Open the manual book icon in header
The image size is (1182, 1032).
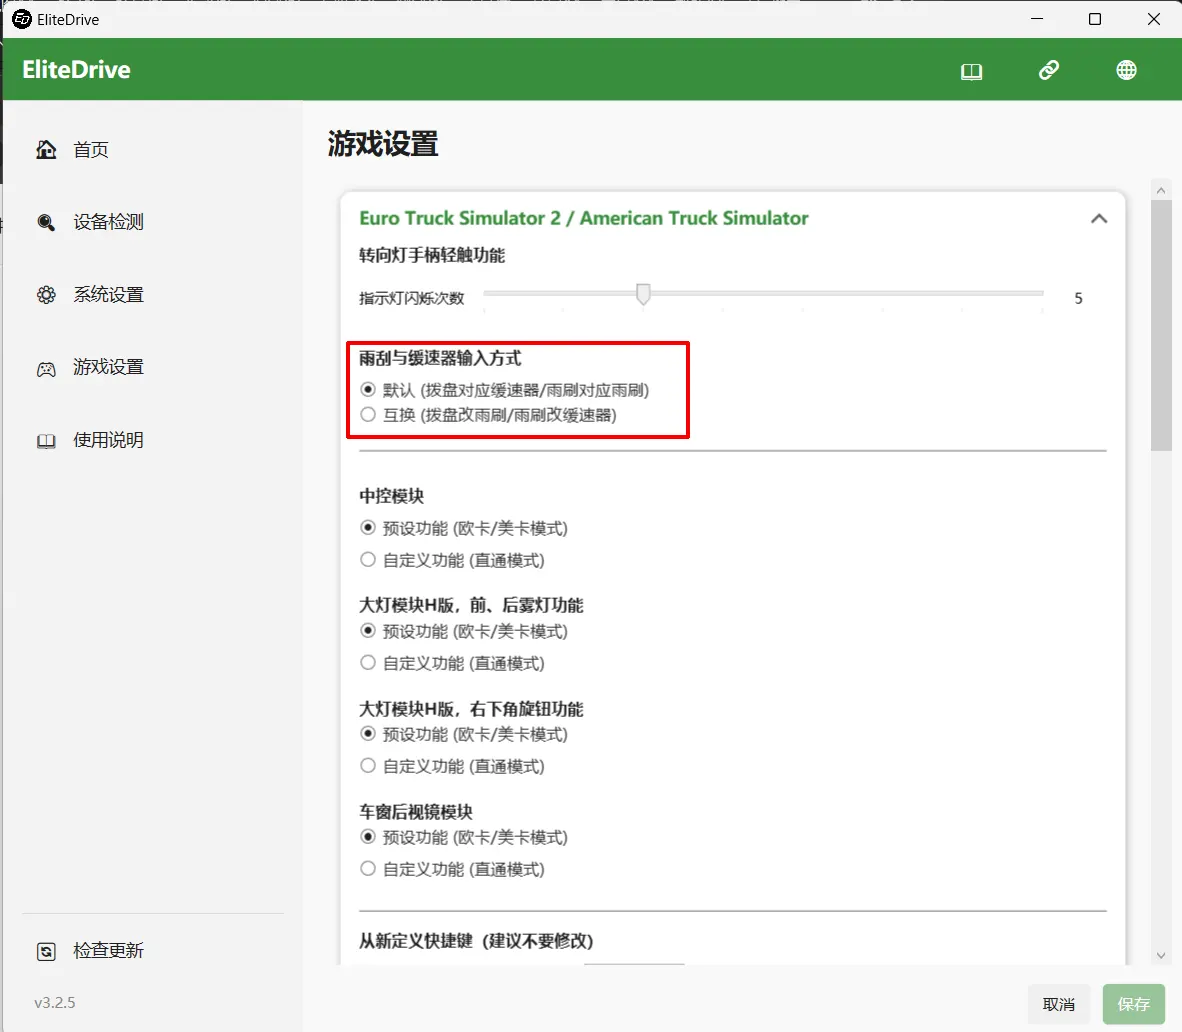point(971,72)
